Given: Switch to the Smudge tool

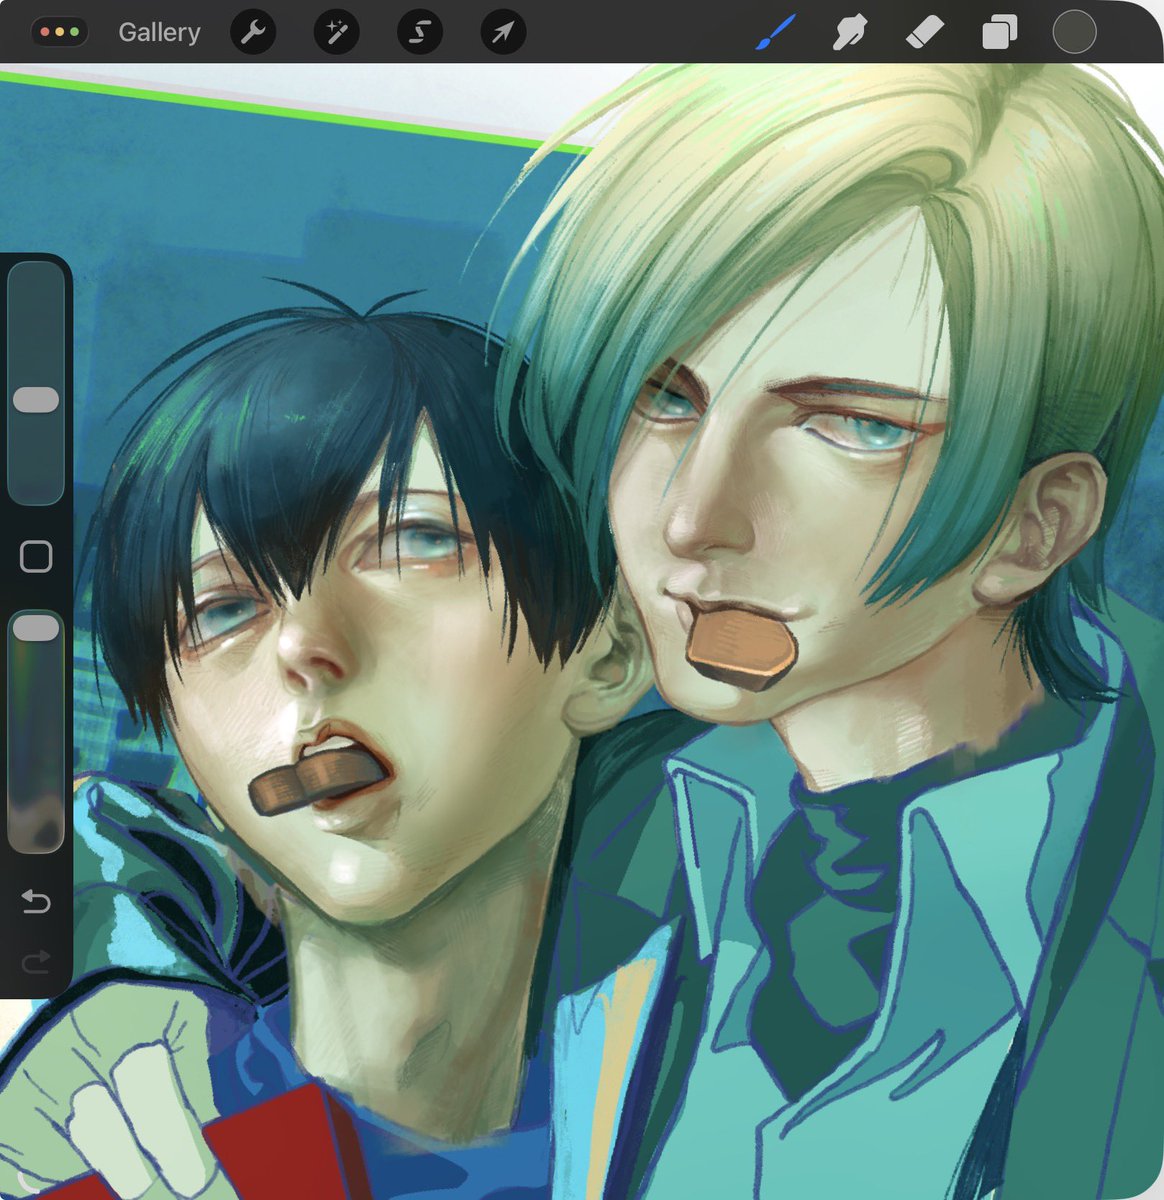Looking at the screenshot, I should 848,31.
